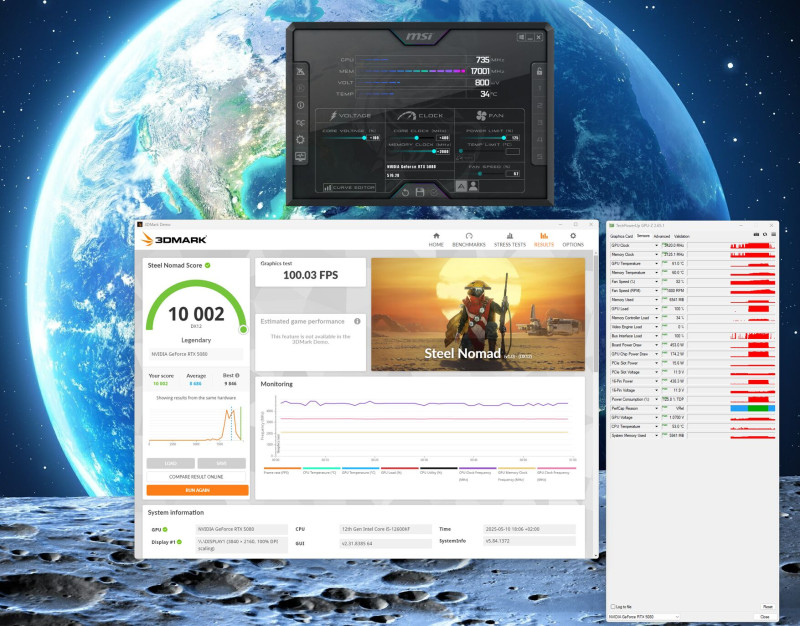Toggle the fan speed Auto button in Afterburner
The width and height of the screenshot is (800, 626).
[x=461, y=186]
